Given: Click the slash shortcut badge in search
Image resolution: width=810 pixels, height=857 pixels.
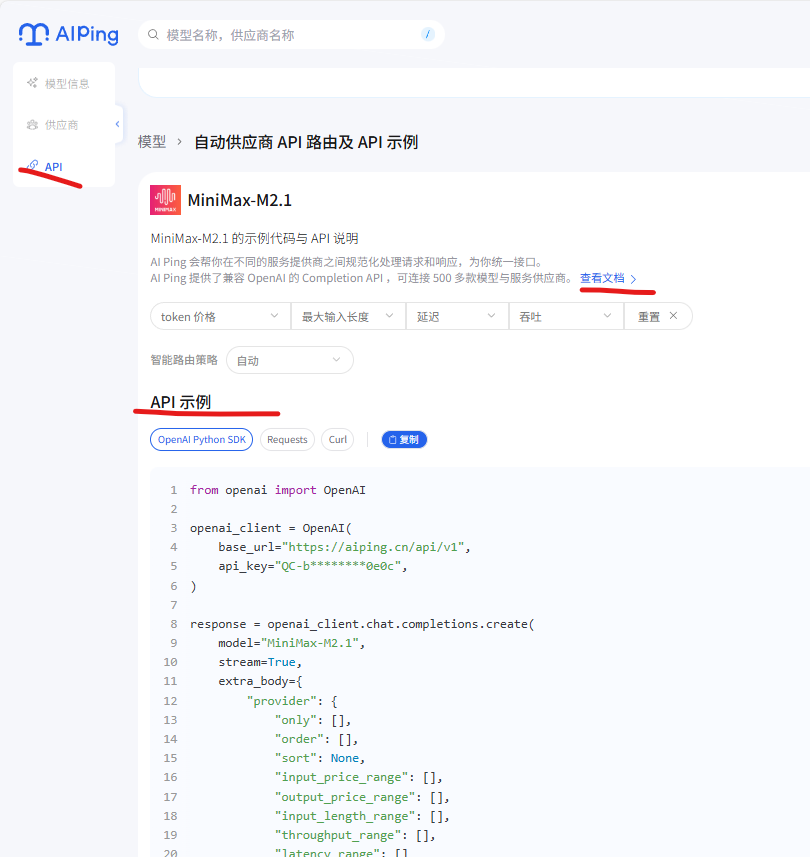Looking at the screenshot, I should click(x=428, y=34).
